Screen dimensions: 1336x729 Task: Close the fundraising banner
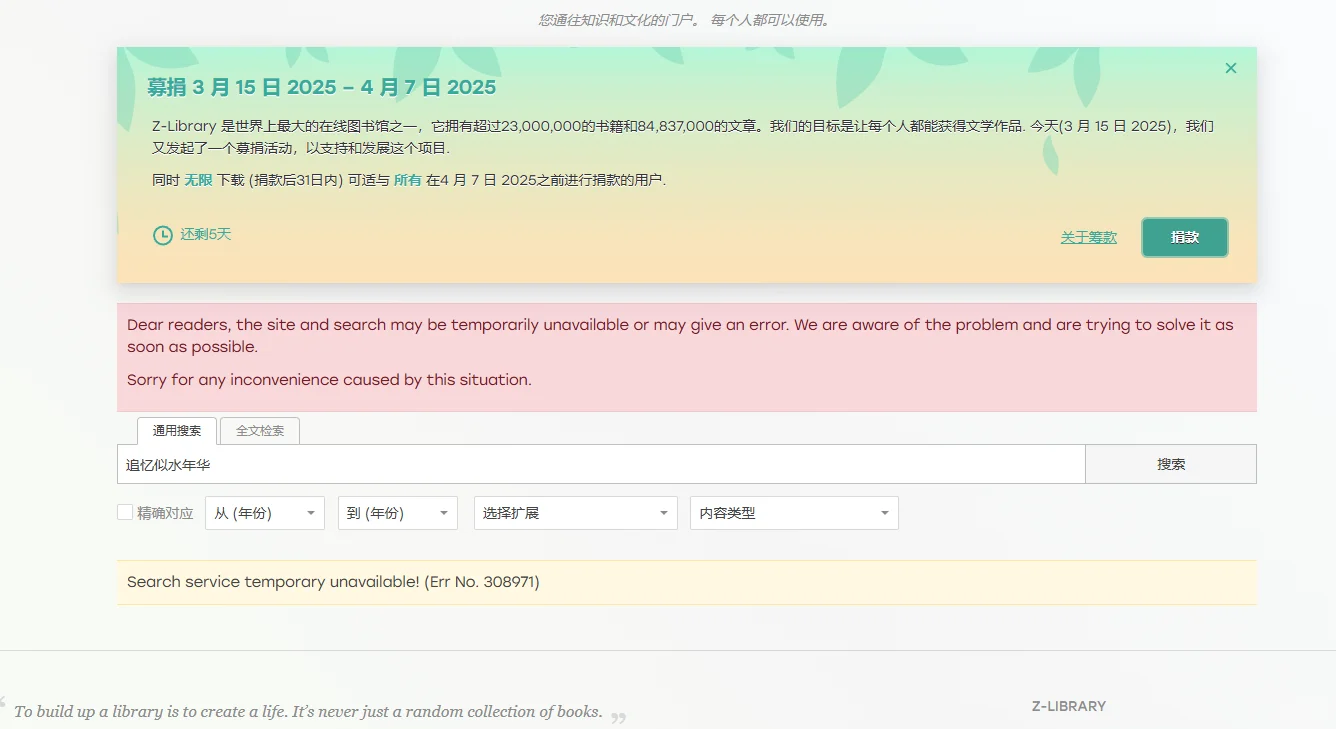[1231, 68]
